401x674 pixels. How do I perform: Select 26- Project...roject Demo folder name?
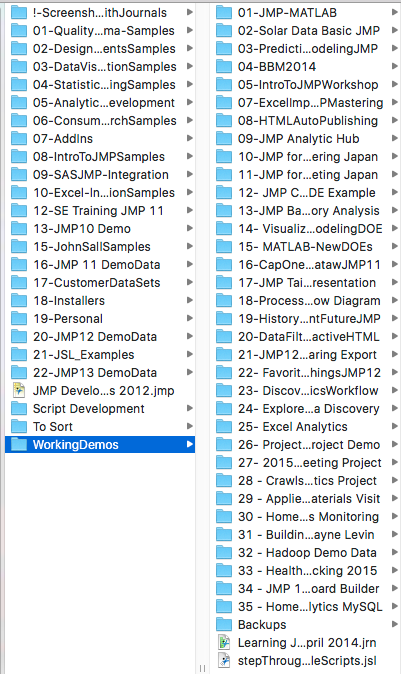(x=309, y=444)
